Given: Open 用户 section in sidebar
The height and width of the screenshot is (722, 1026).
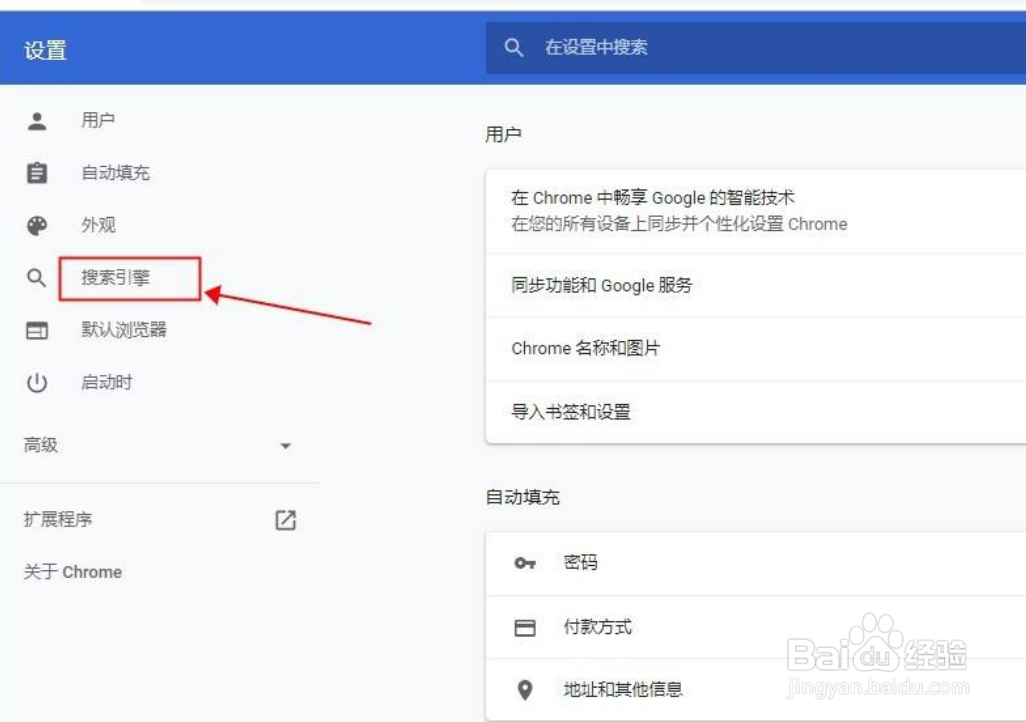Looking at the screenshot, I should pyautogui.click(x=98, y=120).
